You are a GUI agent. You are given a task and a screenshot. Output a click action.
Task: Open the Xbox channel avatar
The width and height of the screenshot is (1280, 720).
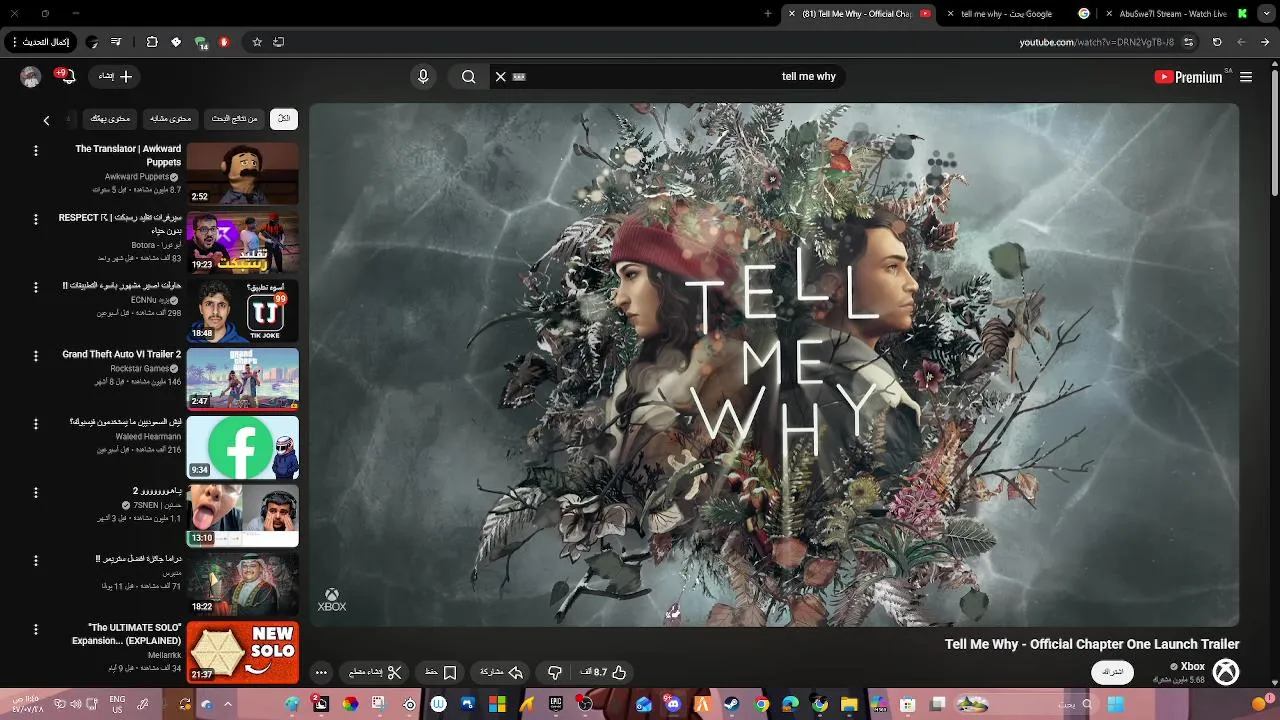click(1226, 672)
